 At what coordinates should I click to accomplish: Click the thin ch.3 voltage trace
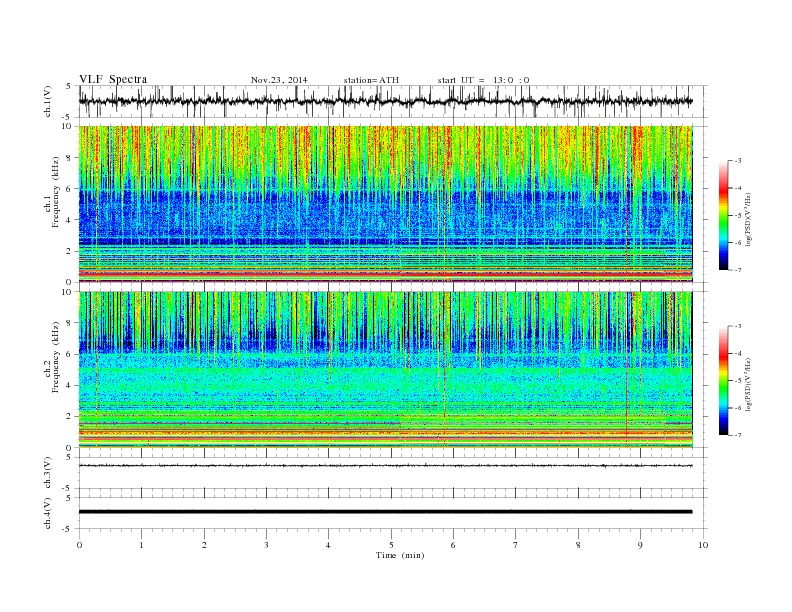[x=385, y=466]
